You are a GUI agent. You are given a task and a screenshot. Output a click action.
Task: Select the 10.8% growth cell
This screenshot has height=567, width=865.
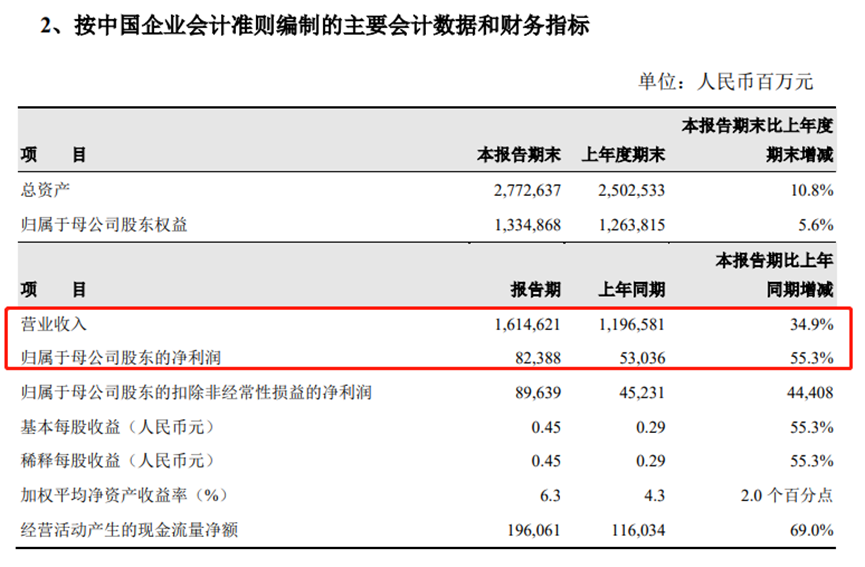click(812, 189)
